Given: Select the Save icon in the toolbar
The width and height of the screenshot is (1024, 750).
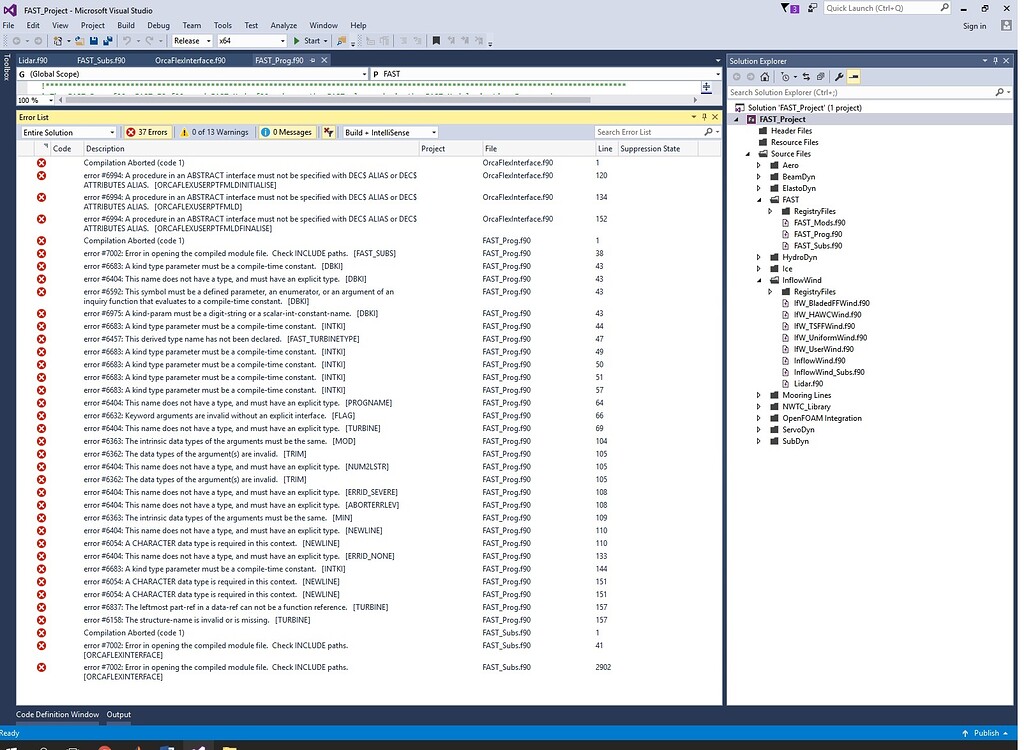Looking at the screenshot, I should click(95, 40).
